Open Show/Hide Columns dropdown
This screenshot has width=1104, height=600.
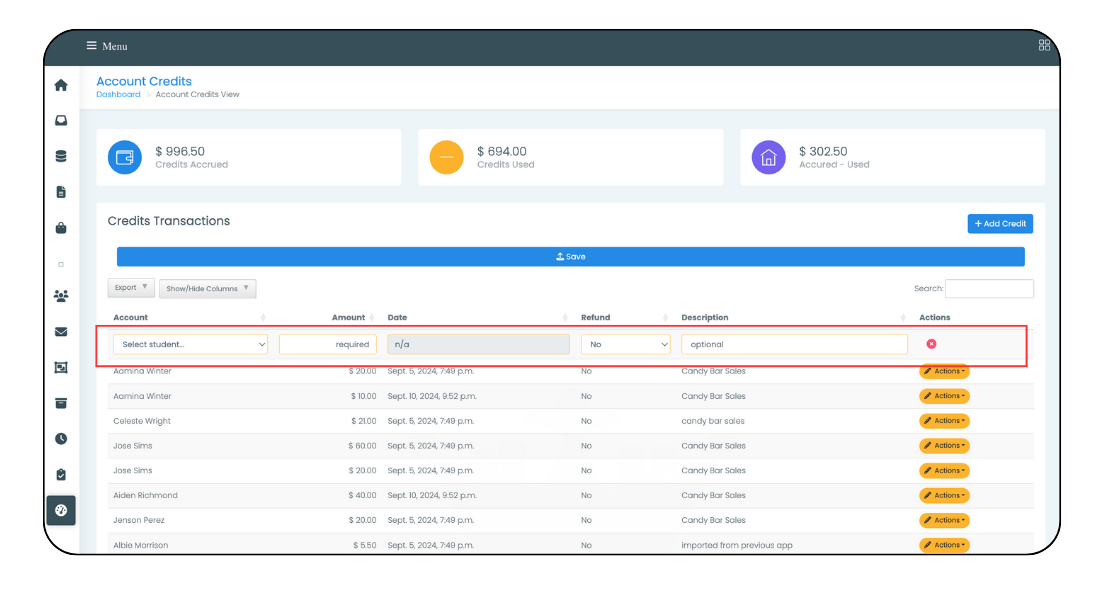click(x=208, y=288)
